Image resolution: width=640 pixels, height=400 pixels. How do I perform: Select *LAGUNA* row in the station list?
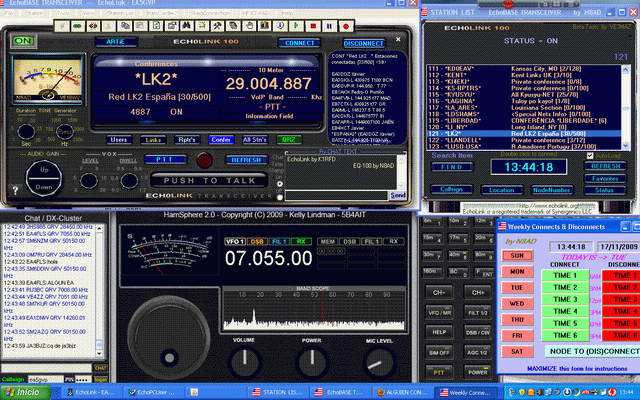pyautogui.click(x=524, y=101)
